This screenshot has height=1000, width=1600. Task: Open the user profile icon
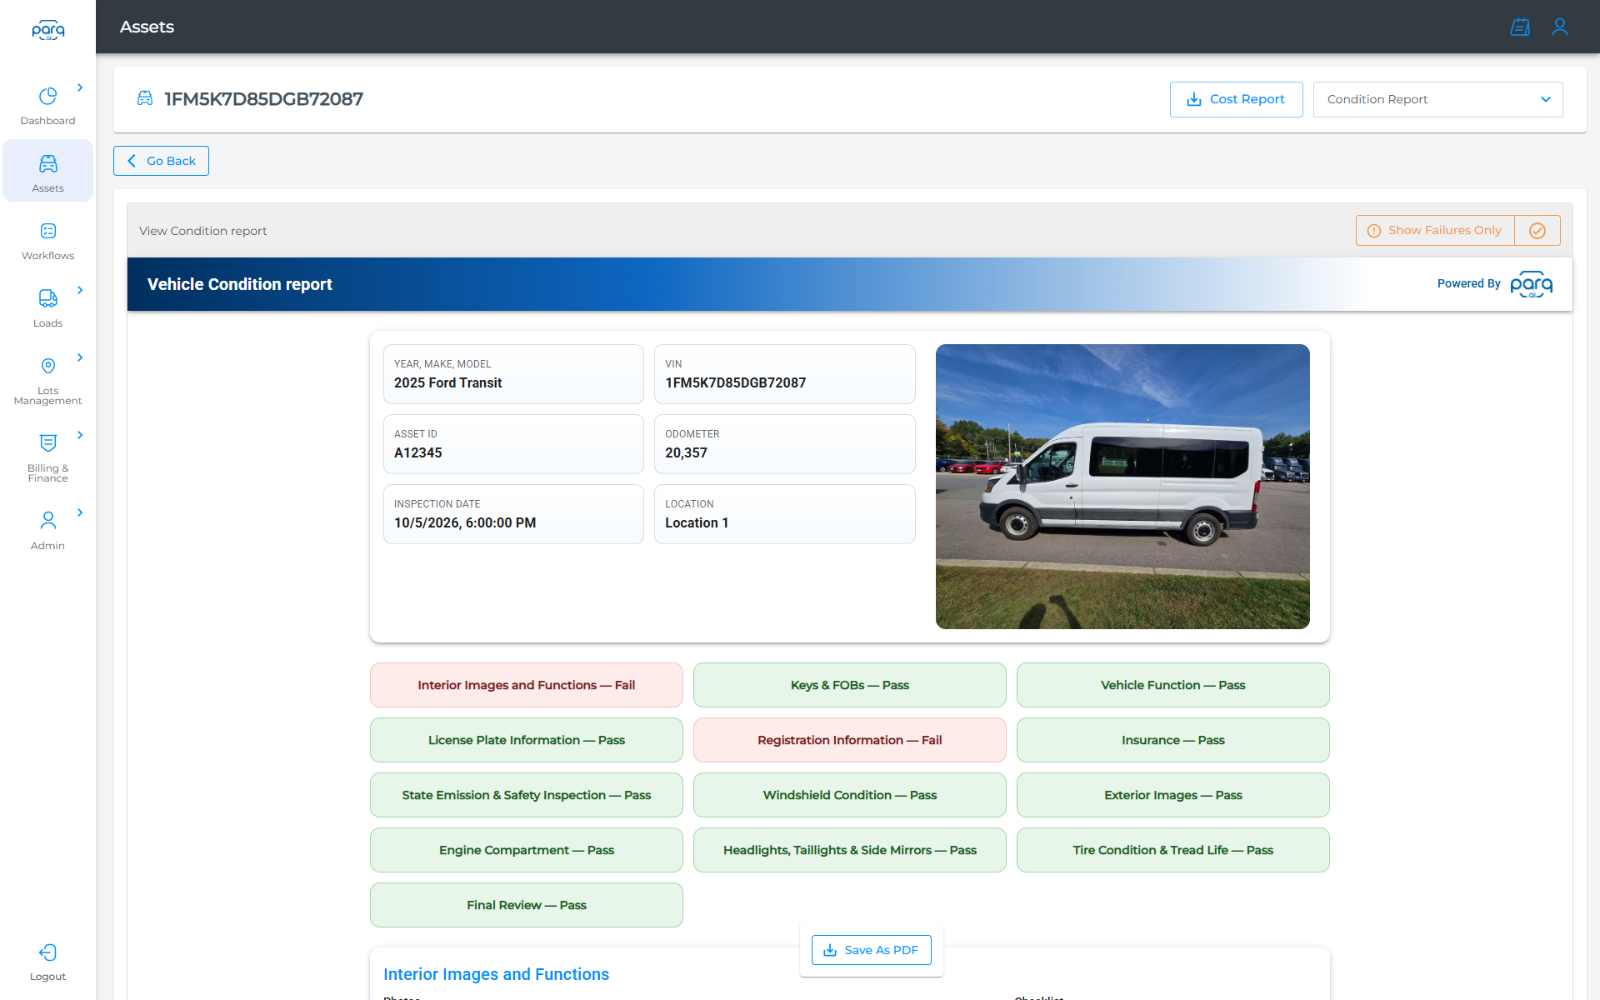1560,27
